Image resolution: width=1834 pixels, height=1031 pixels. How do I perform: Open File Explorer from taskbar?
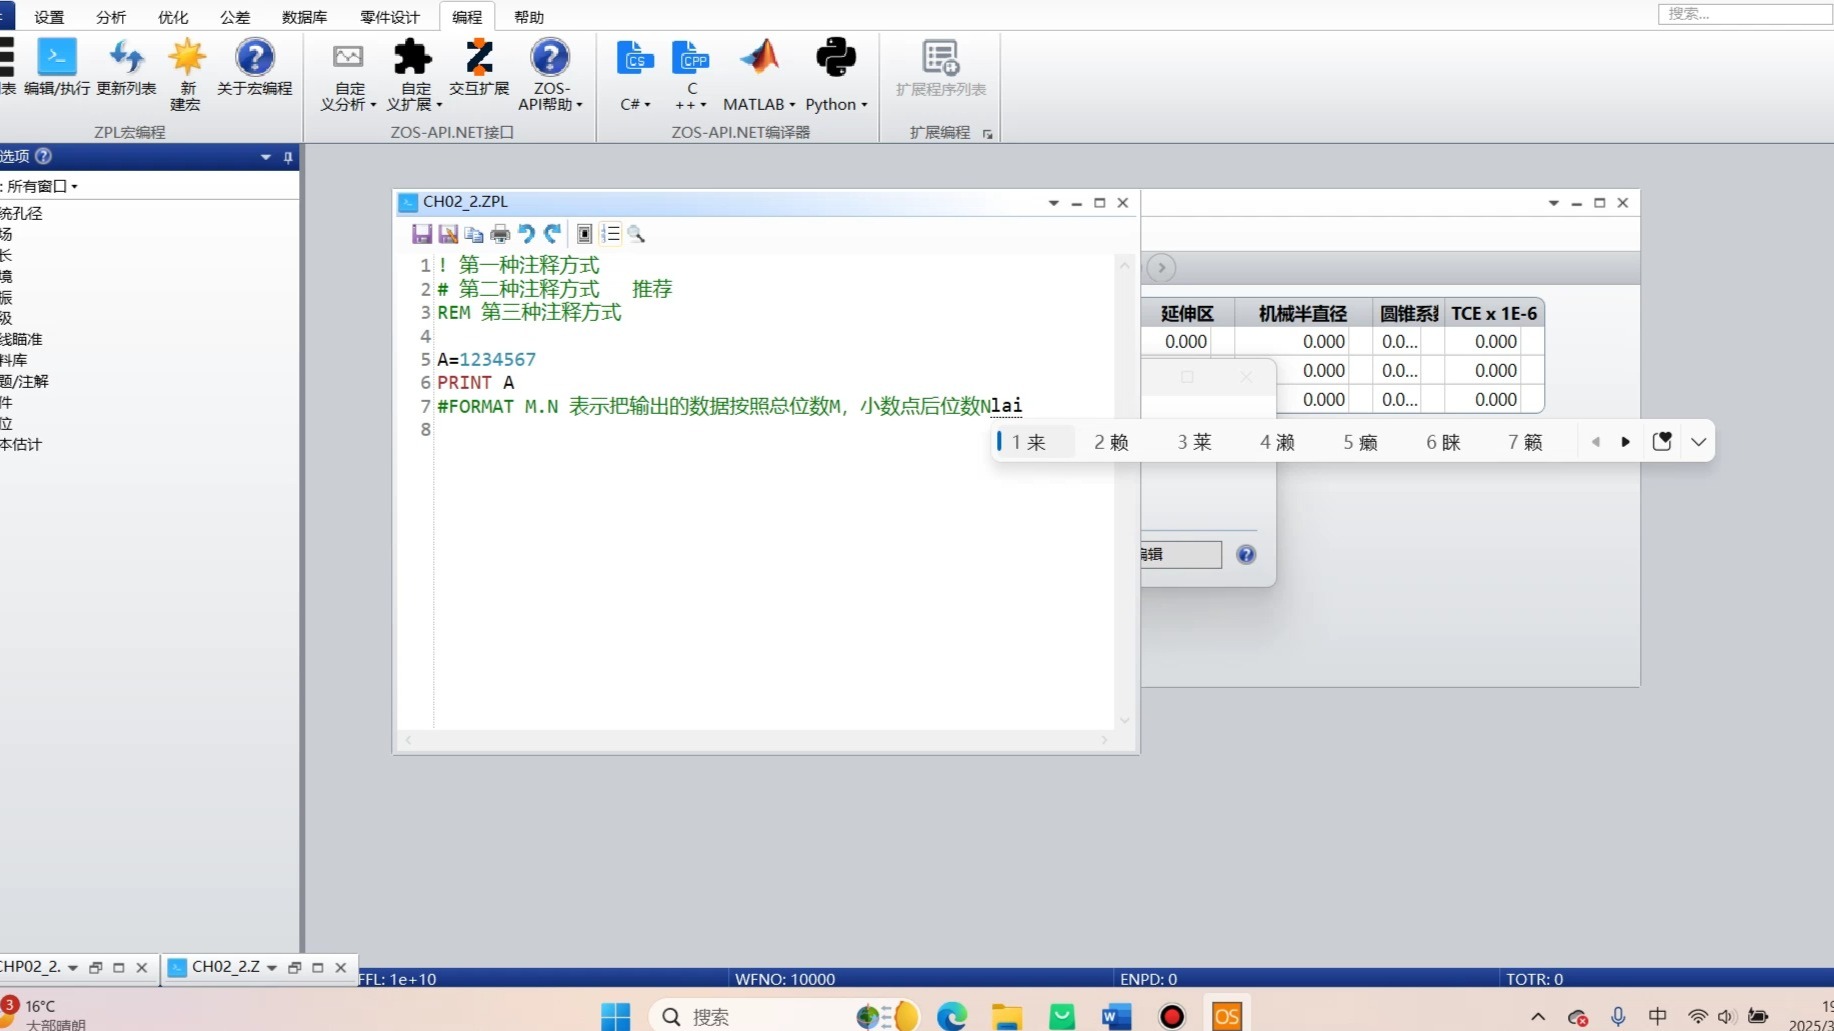point(1007,1016)
